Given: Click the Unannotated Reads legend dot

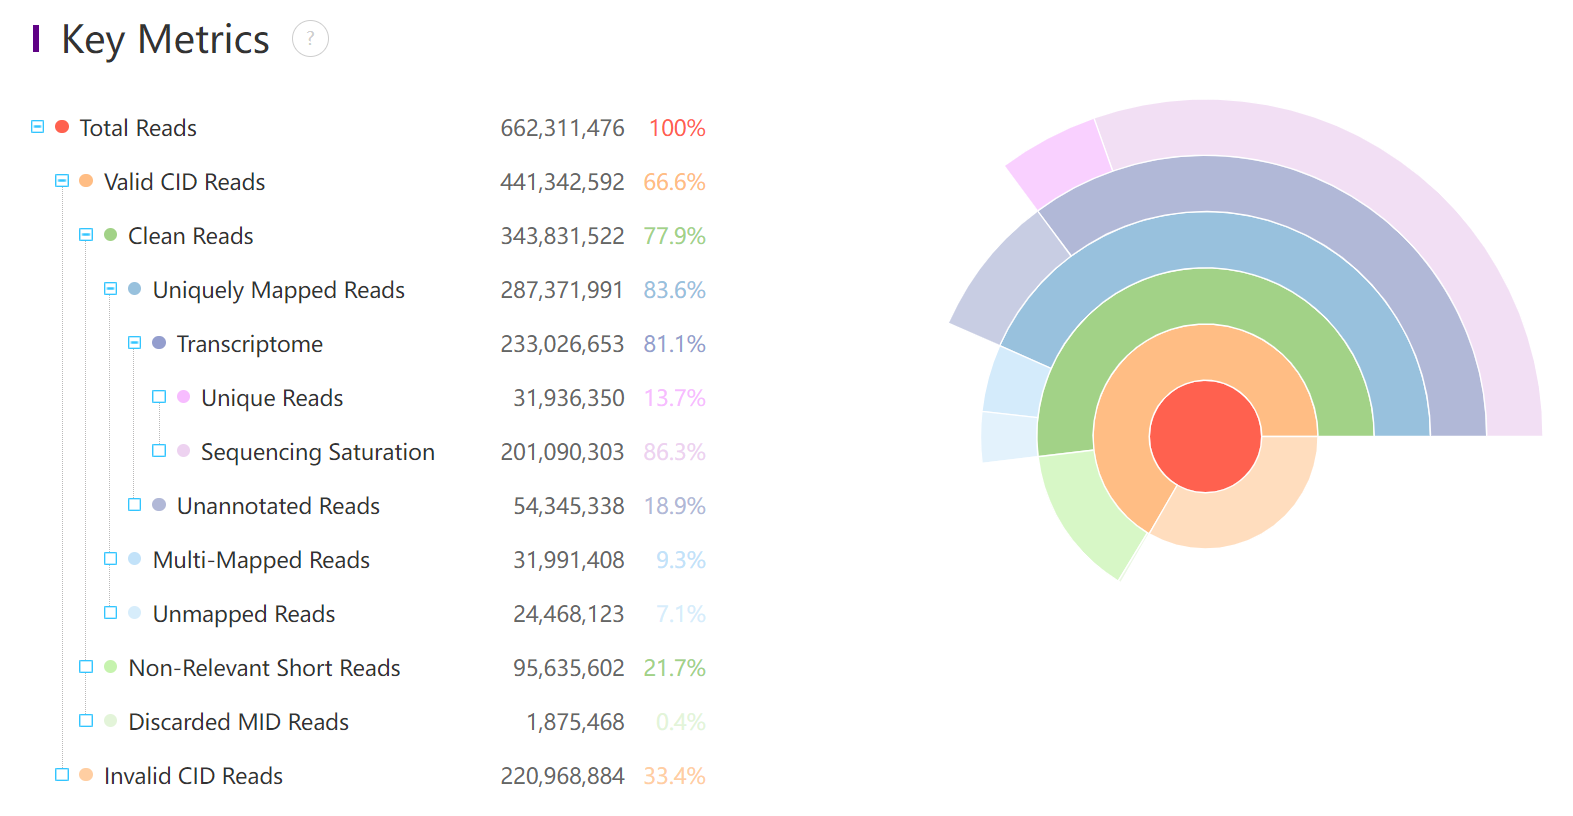Looking at the screenshot, I should pyautogui.click(x=159, y=505).
